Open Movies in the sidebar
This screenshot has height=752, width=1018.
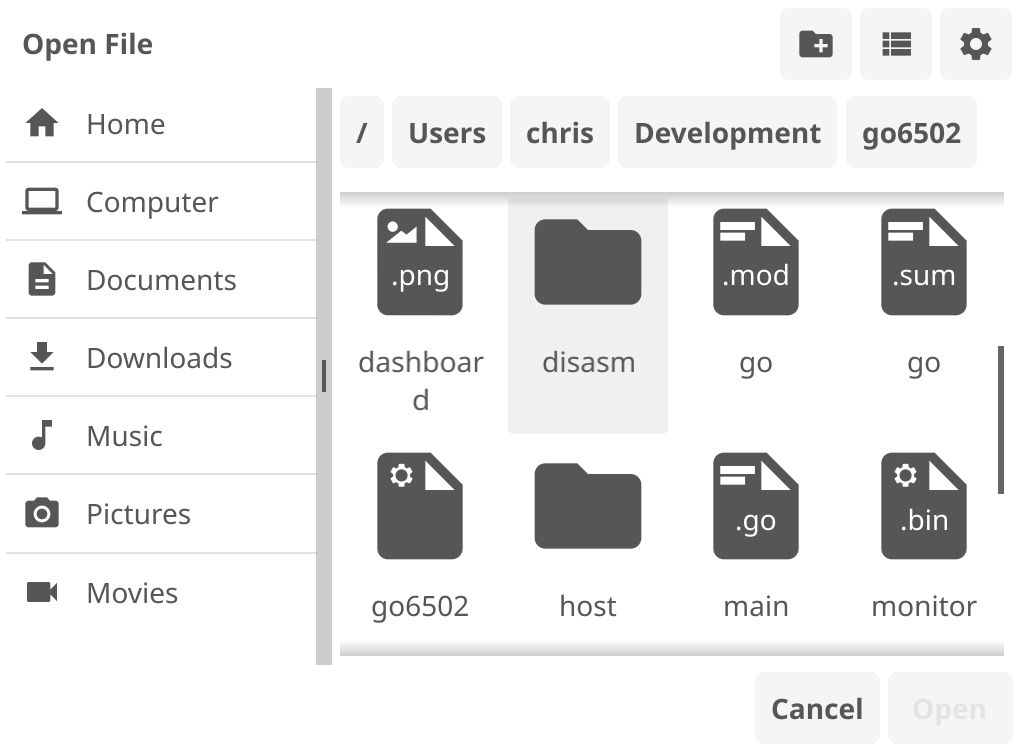click(161, 593)
